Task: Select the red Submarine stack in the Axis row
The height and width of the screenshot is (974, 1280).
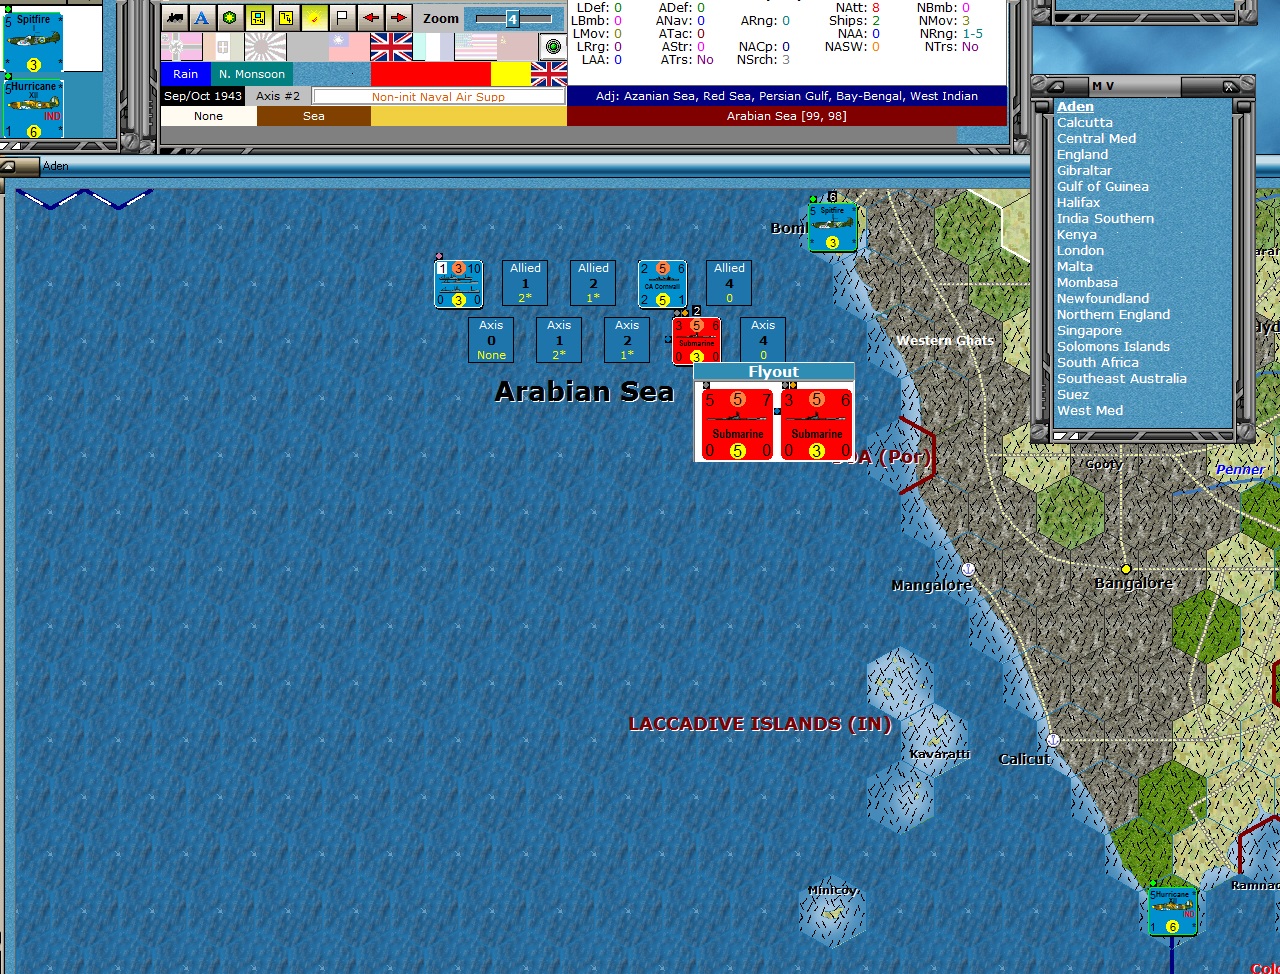Action: pyautogui.click(x=696, y=341)
